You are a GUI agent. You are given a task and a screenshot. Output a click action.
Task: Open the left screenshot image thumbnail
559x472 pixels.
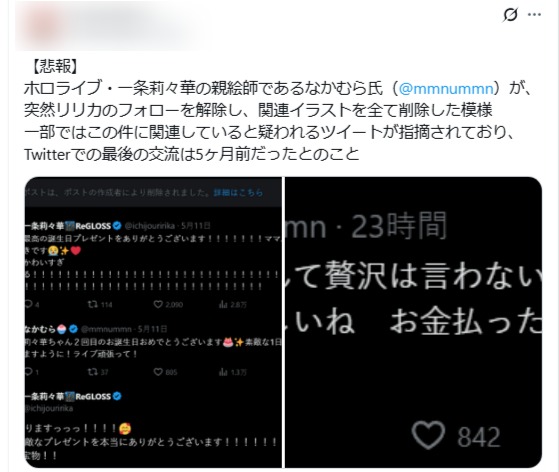153,322
